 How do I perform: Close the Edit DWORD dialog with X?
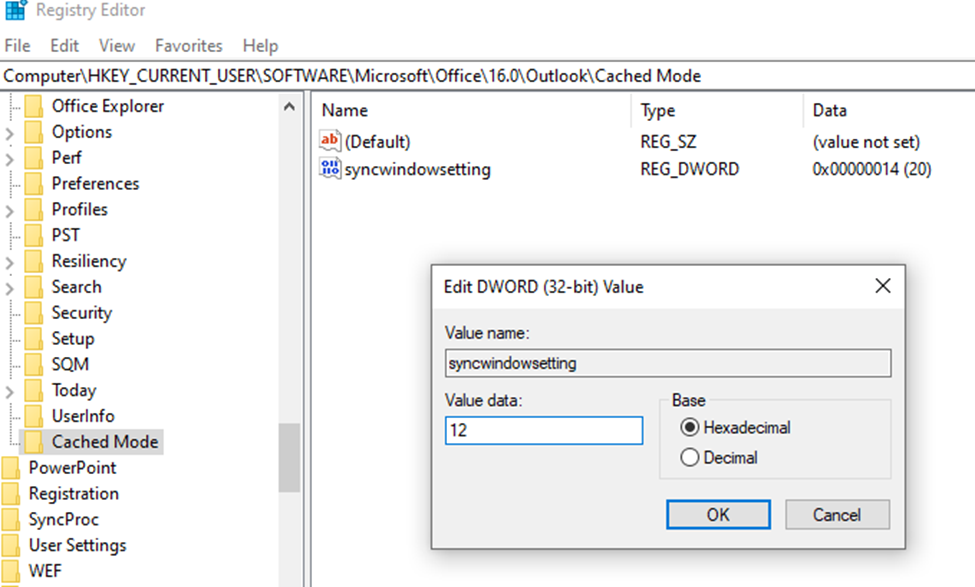883,286
